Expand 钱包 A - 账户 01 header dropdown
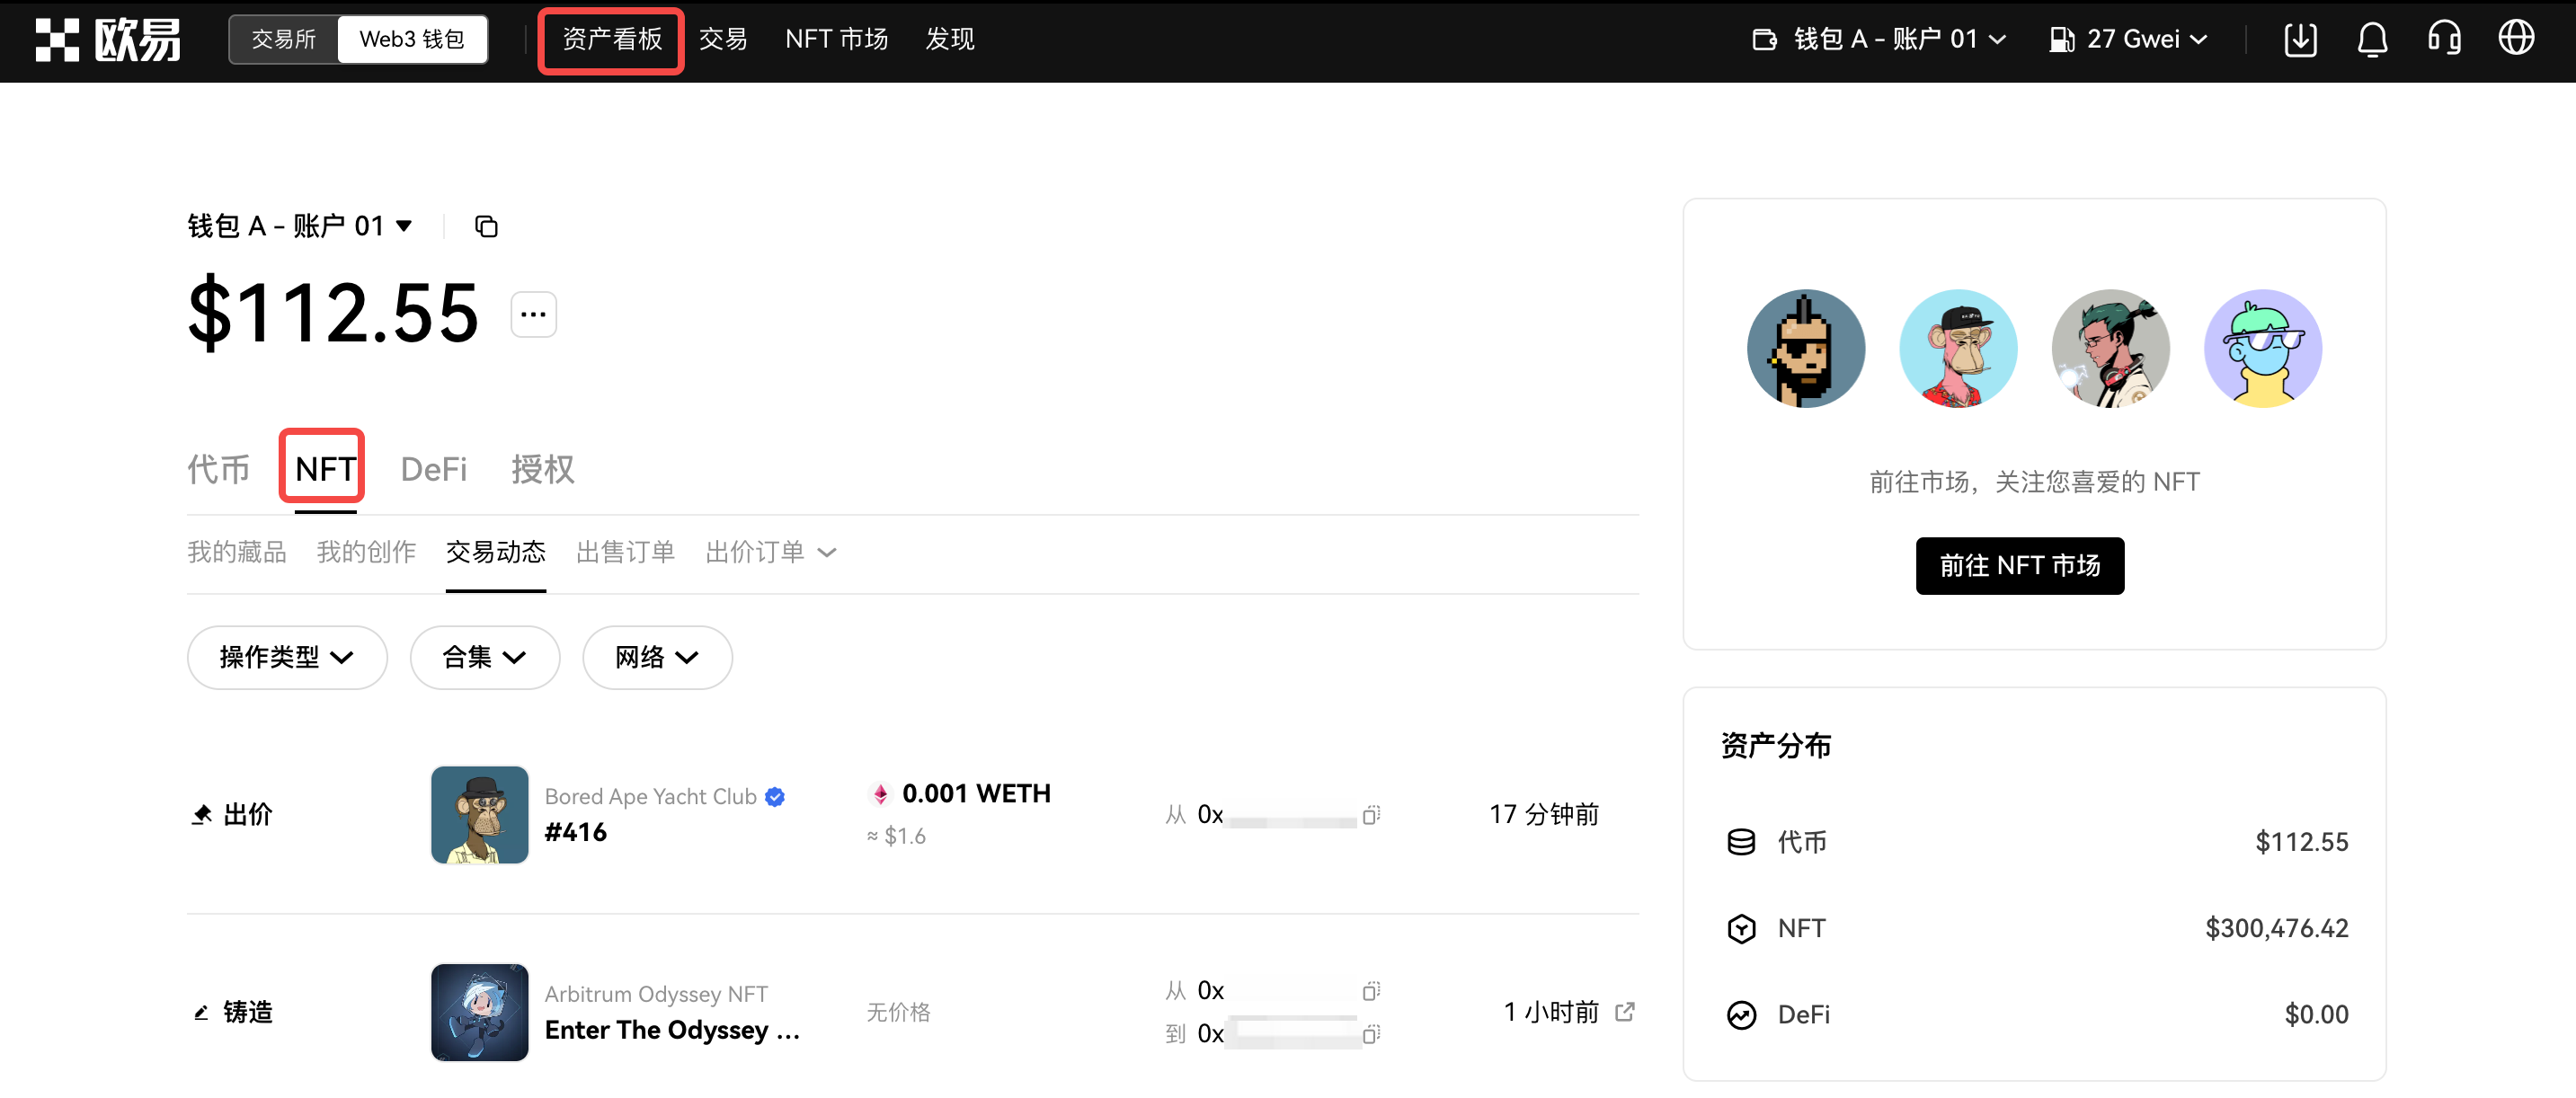 pyautogui.click(x=1880, y=40)
